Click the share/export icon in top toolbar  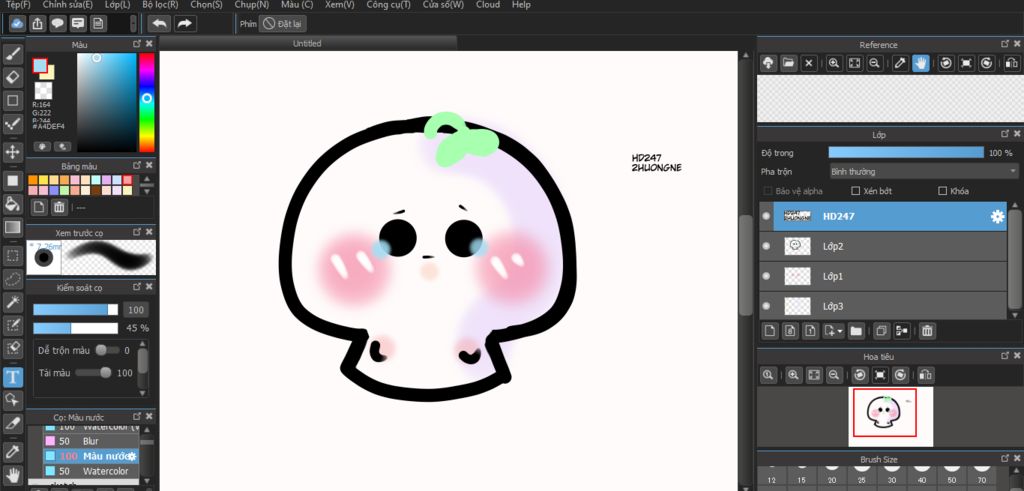[38, 24]
